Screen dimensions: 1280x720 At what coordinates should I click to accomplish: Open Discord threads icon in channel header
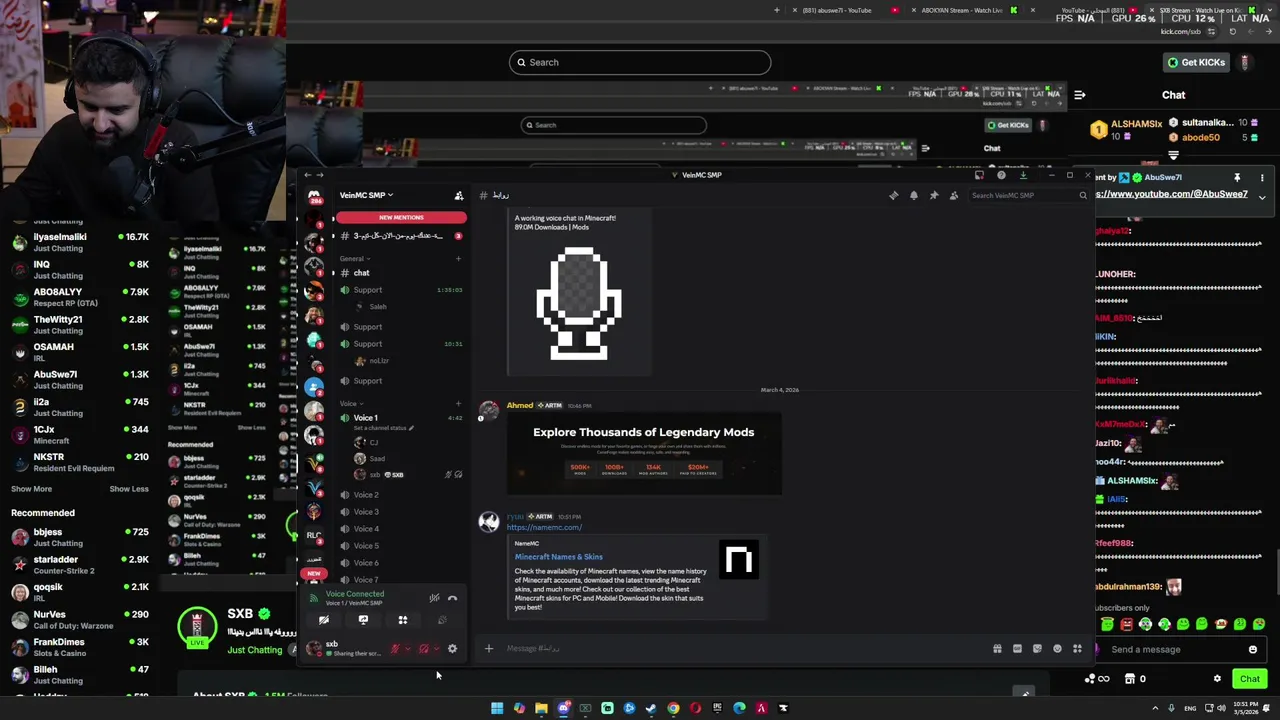click(x=893, y=195)
